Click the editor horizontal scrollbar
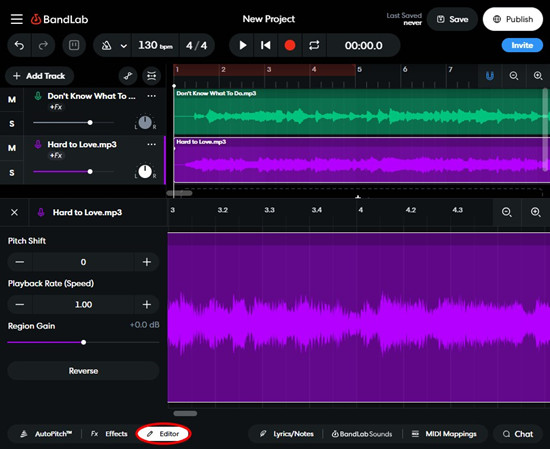Viewport: 550px width, 449px height. [185, 413]
